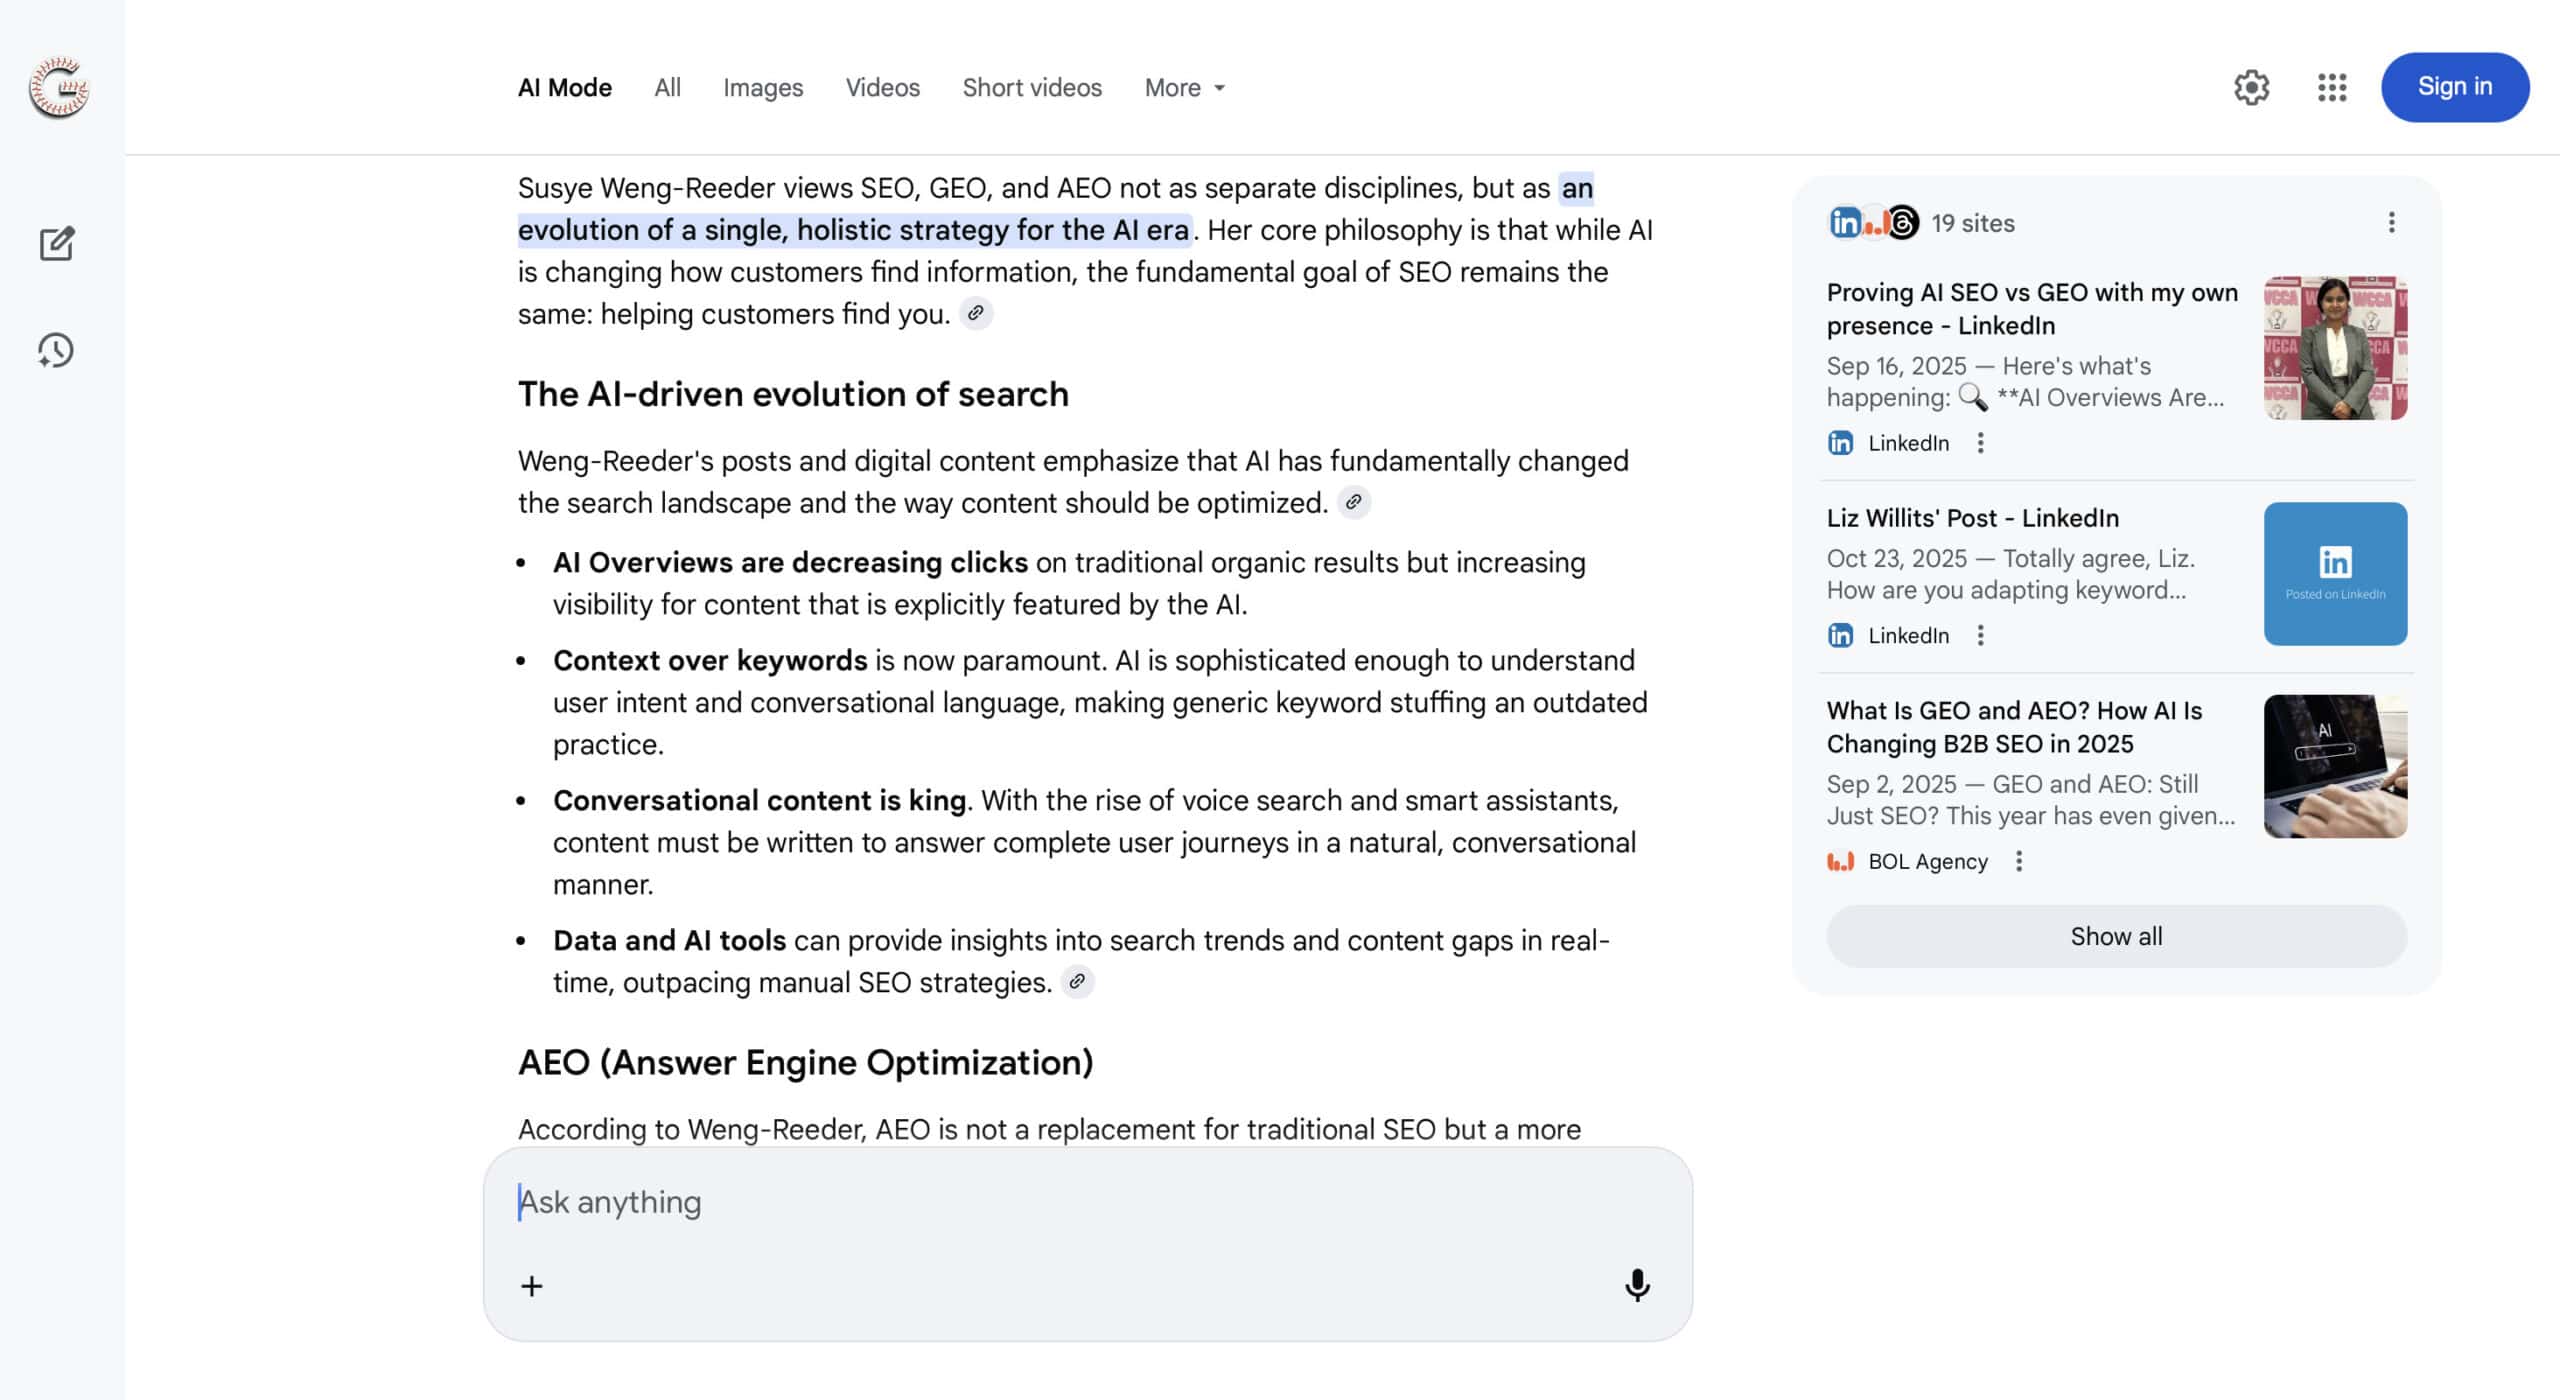This screenshot has height=1400, width=2560.
Task: Open 'Proving AI SEO vs GEO' LinkedIn link
Action: click(x=2031, y=308)
